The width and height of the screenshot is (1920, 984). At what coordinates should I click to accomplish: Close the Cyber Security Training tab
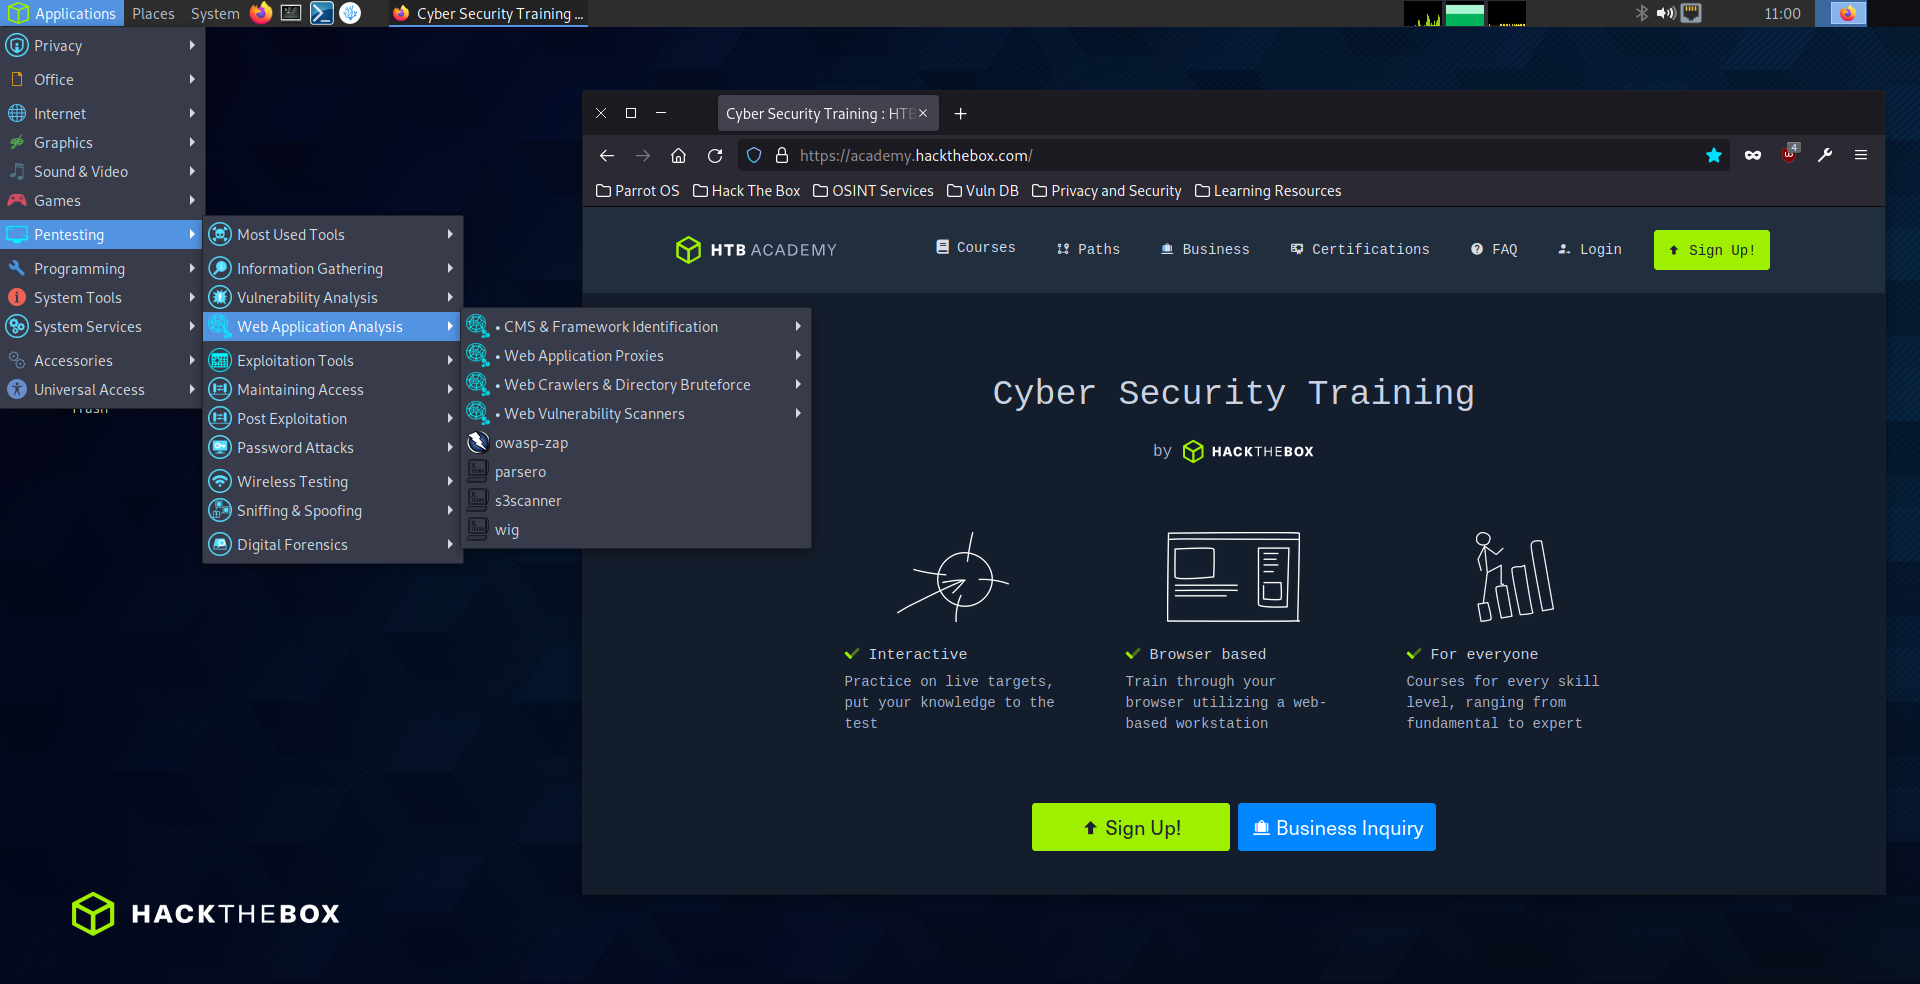(923, 113)
